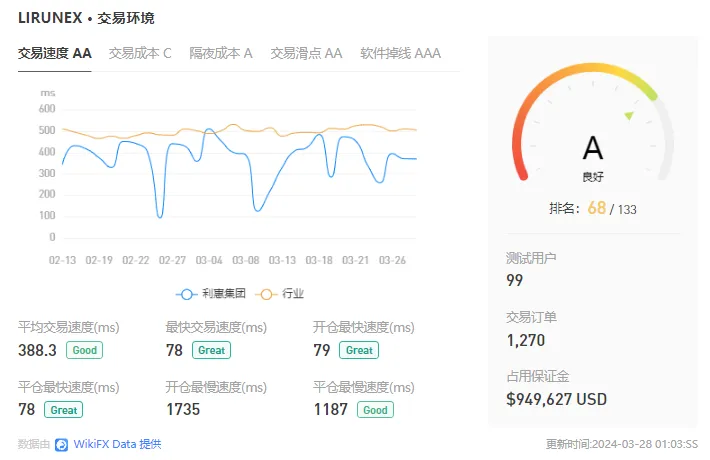Click the ranking number 68
Screen dimensions: 710x460
click(x=596, y=208)
